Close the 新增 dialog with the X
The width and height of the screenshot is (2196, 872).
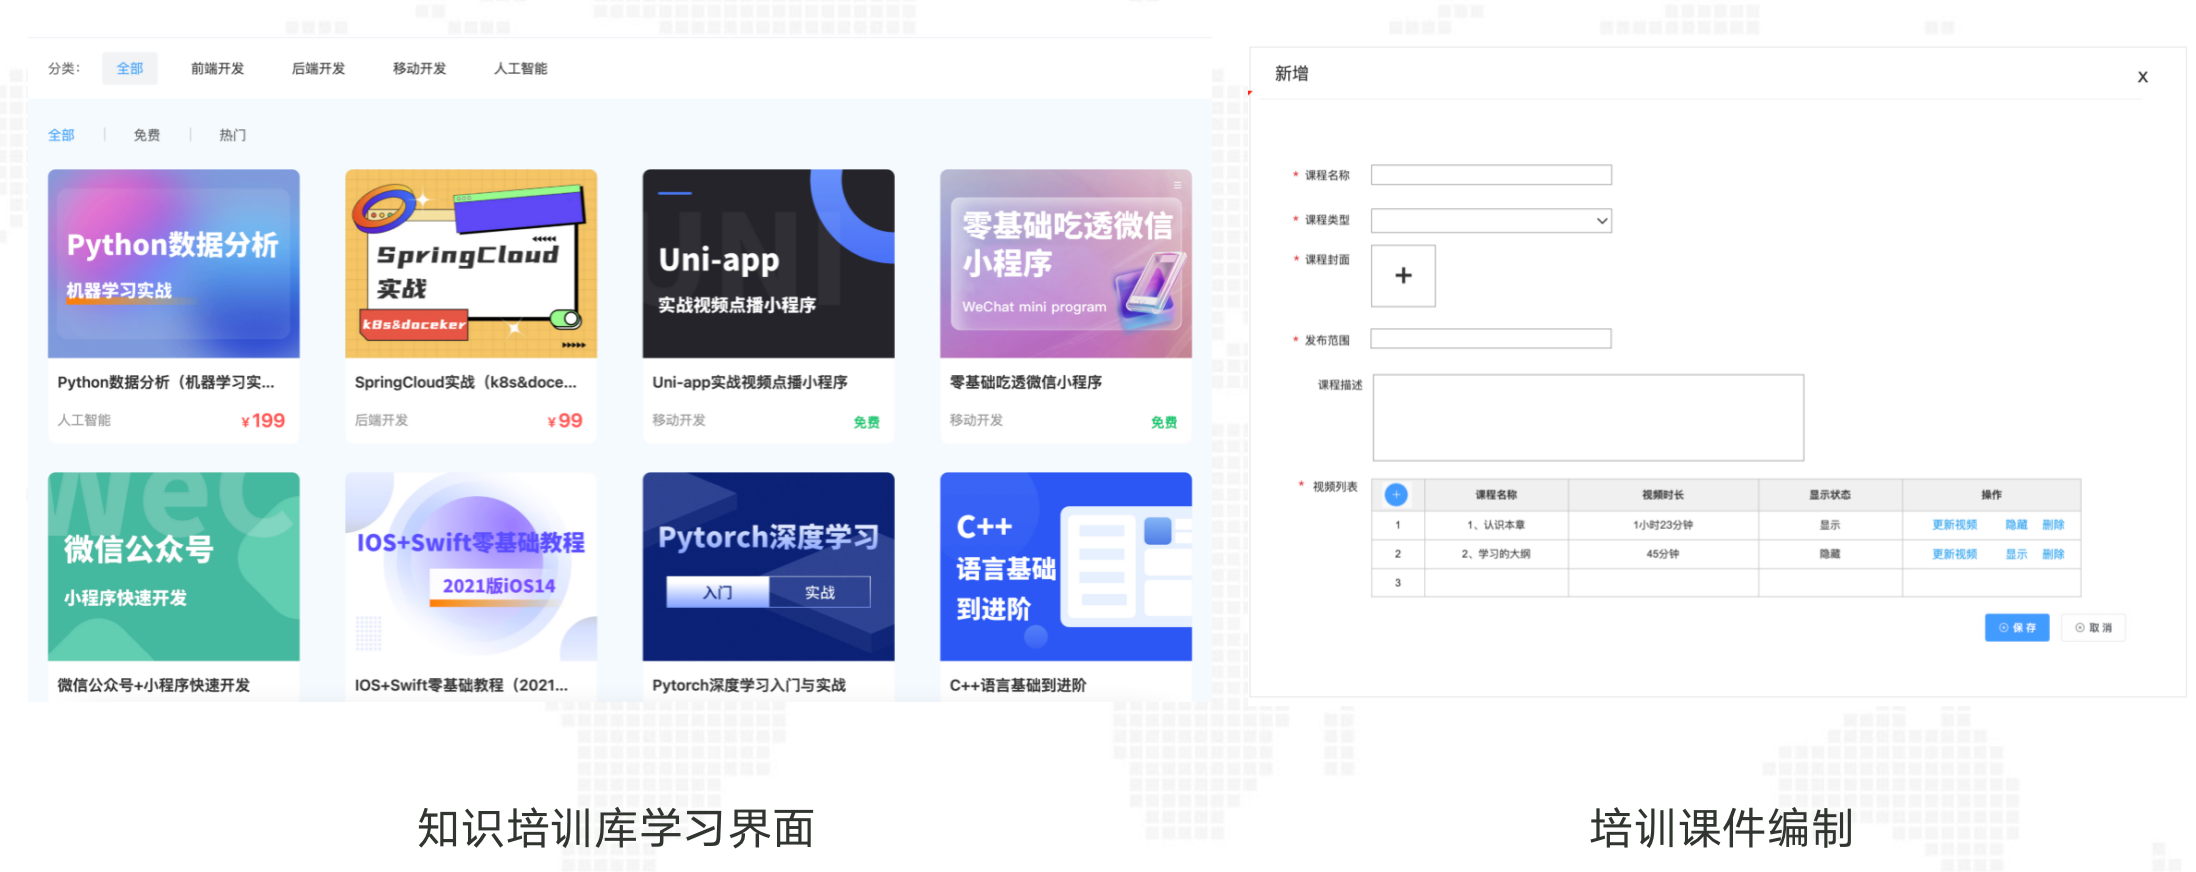click(2142, 77)
